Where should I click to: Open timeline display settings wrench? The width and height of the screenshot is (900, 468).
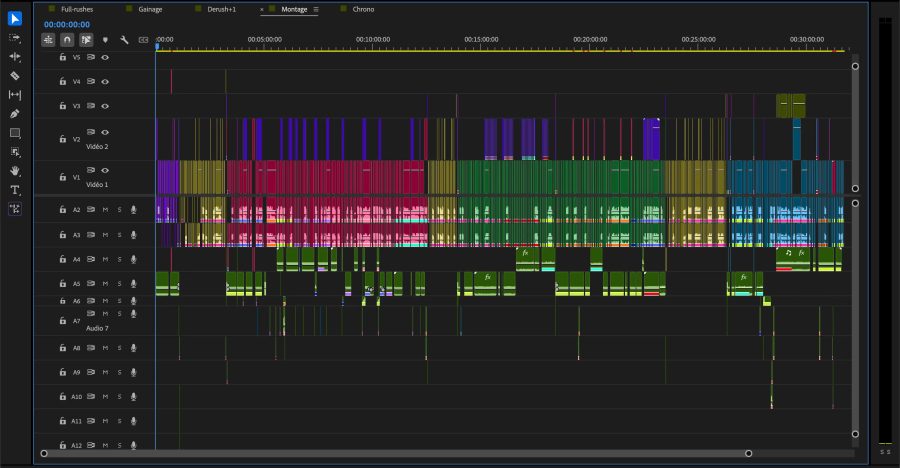coord(124,40)
